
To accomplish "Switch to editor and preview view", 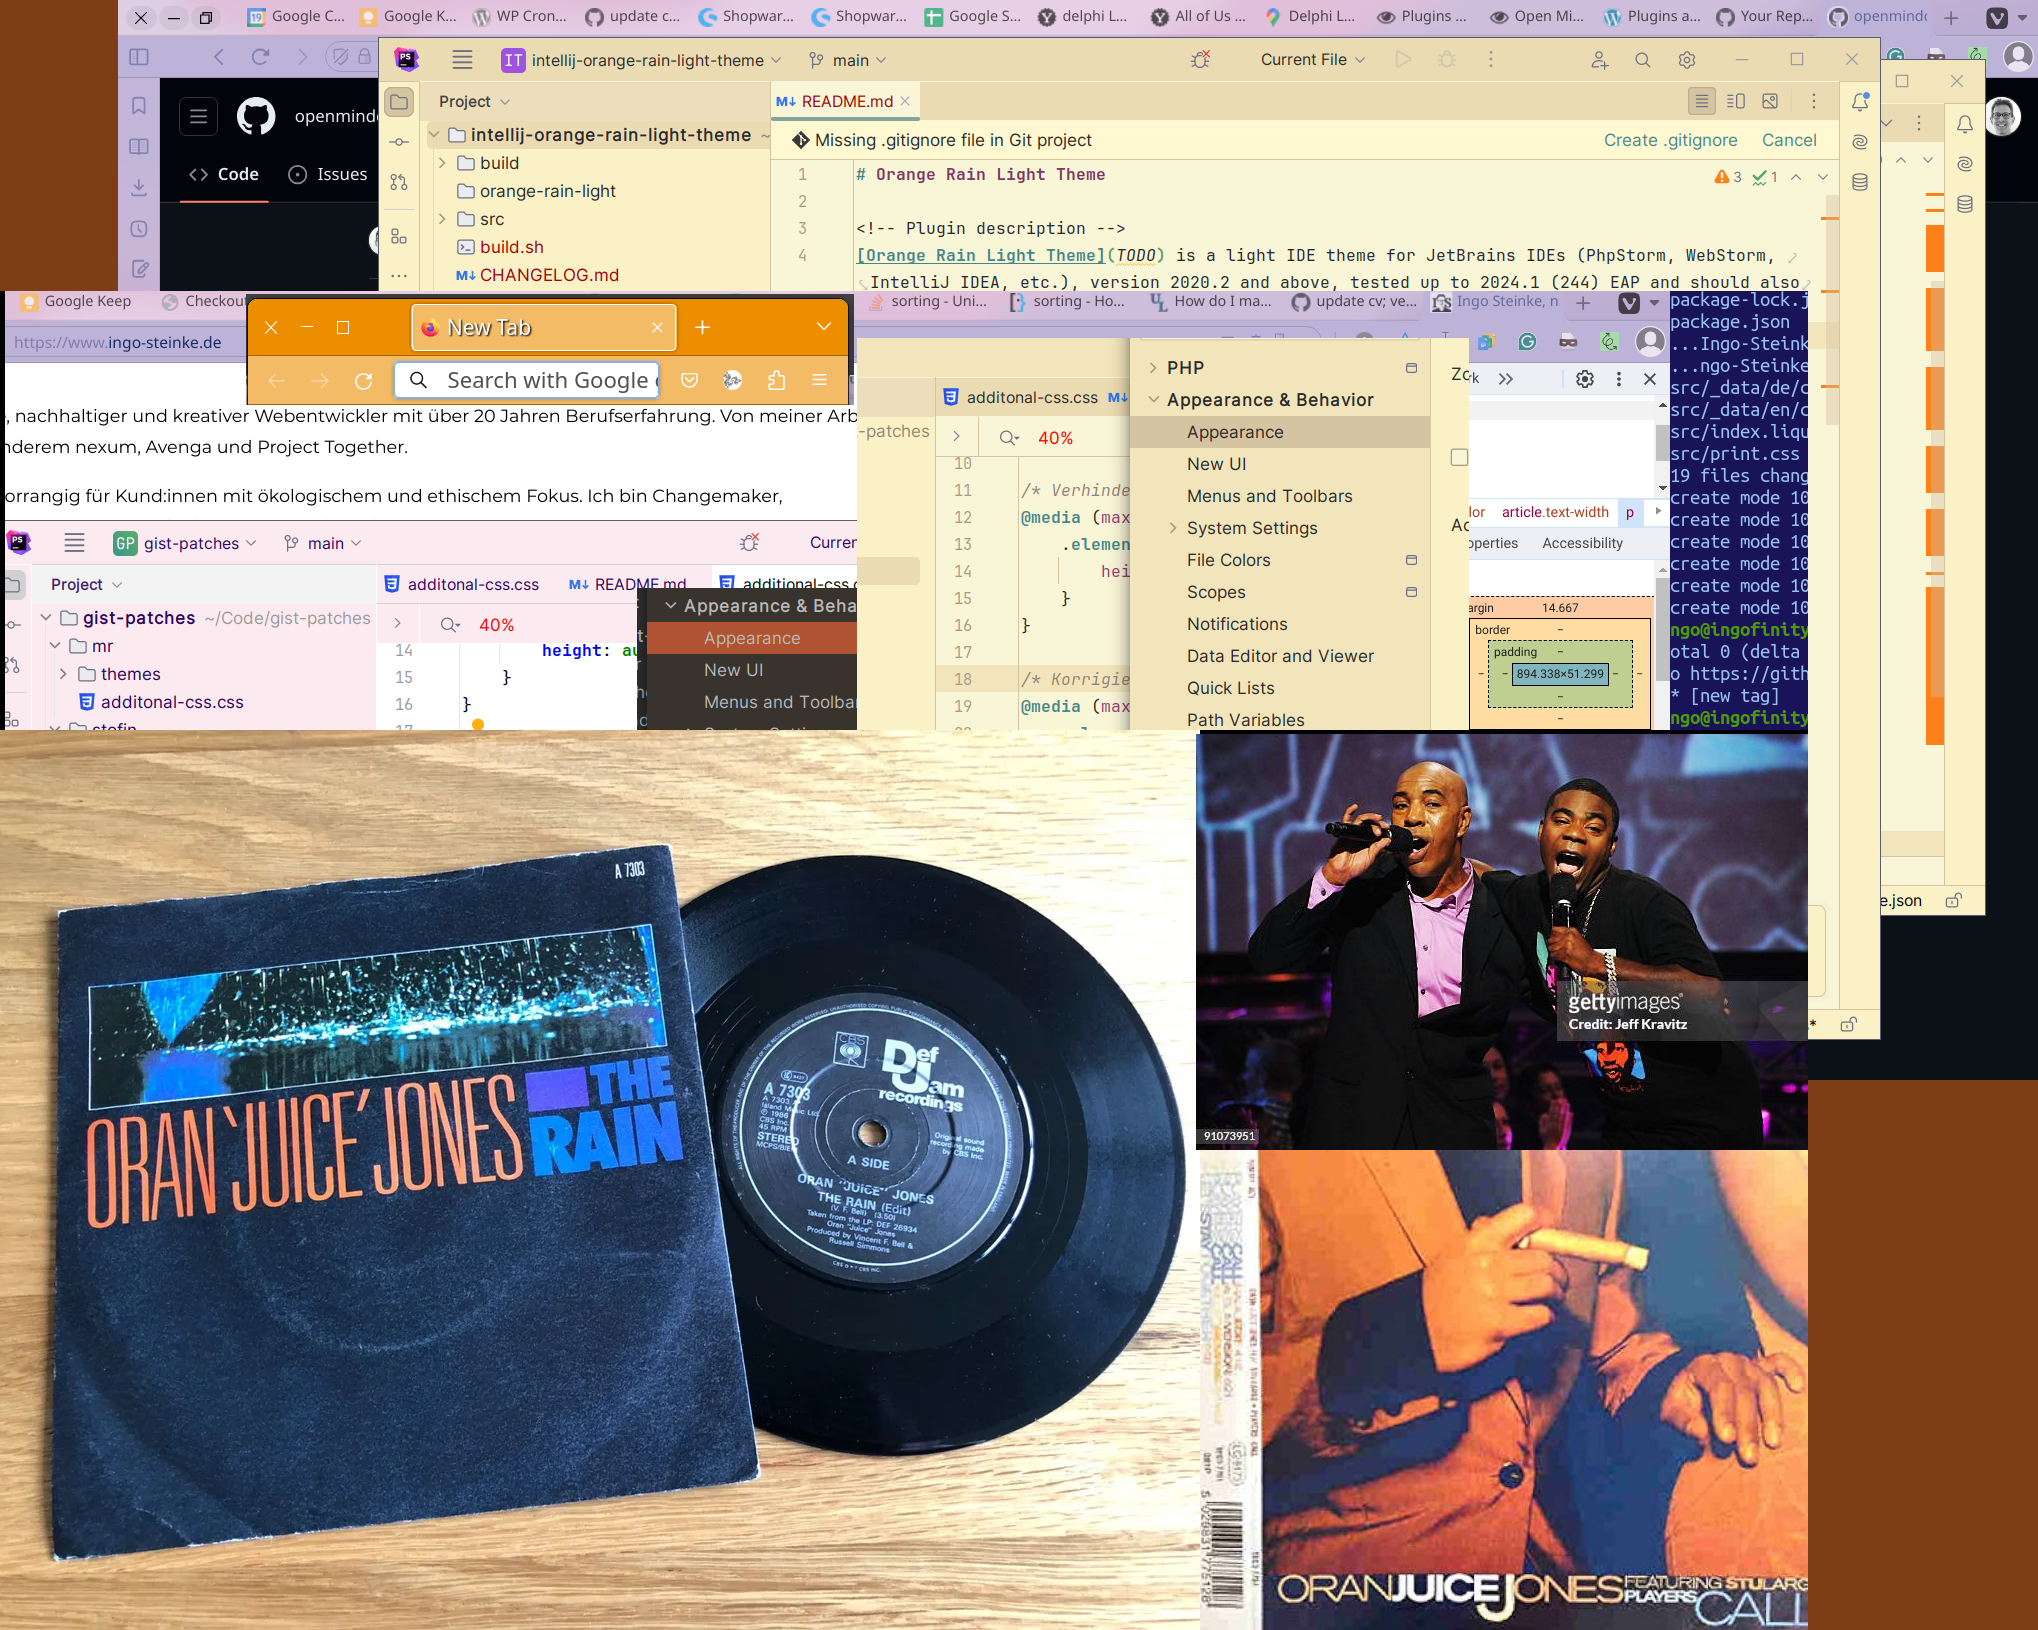I will (1736, 101).
